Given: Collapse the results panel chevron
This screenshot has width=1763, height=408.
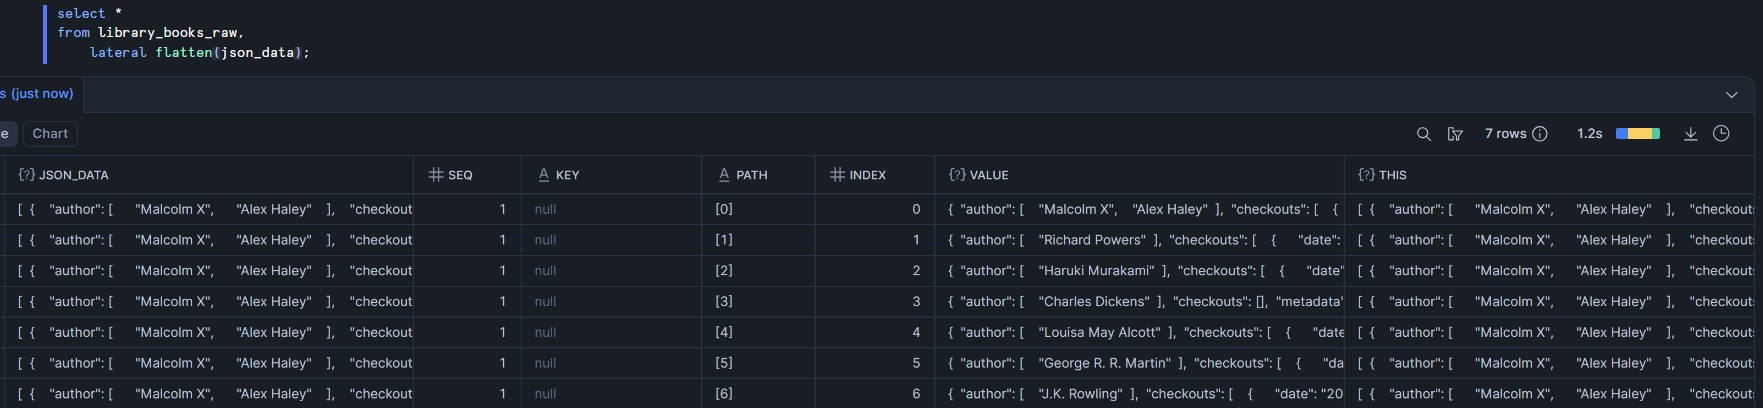Looking at the screenshot, I should coord(1731,95).
